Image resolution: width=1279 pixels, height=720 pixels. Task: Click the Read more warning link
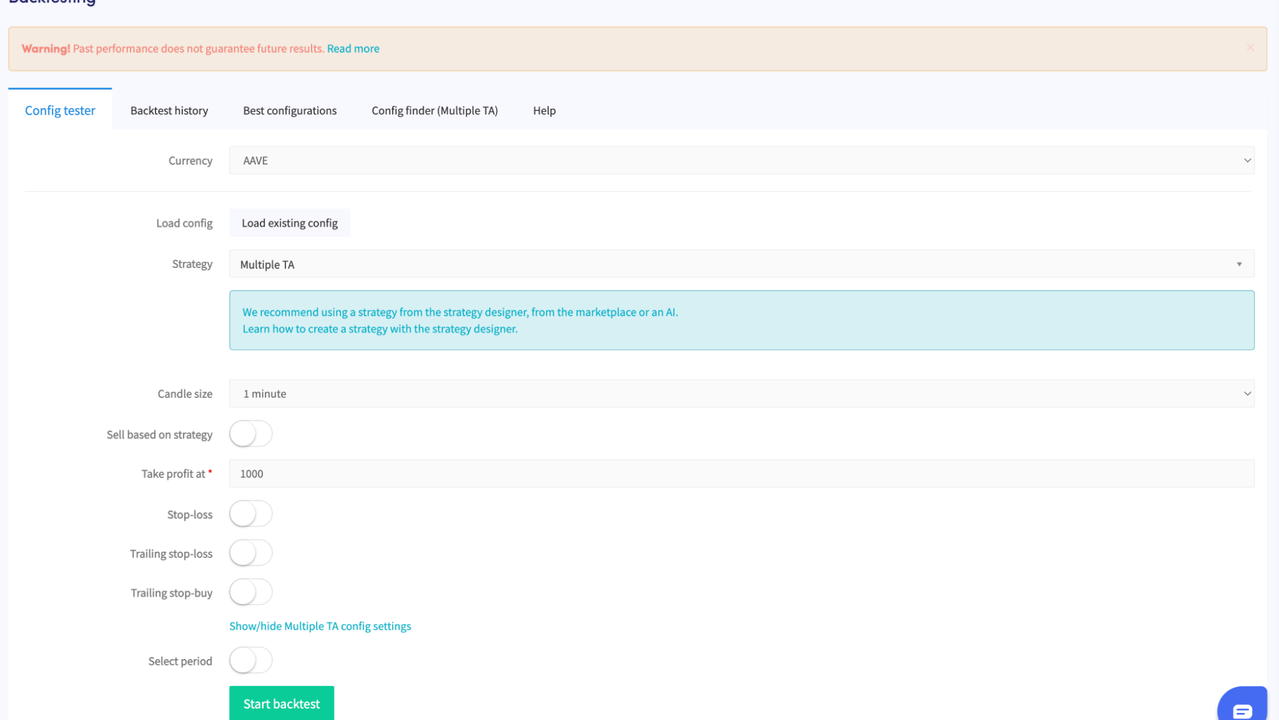tap(353, 49)
